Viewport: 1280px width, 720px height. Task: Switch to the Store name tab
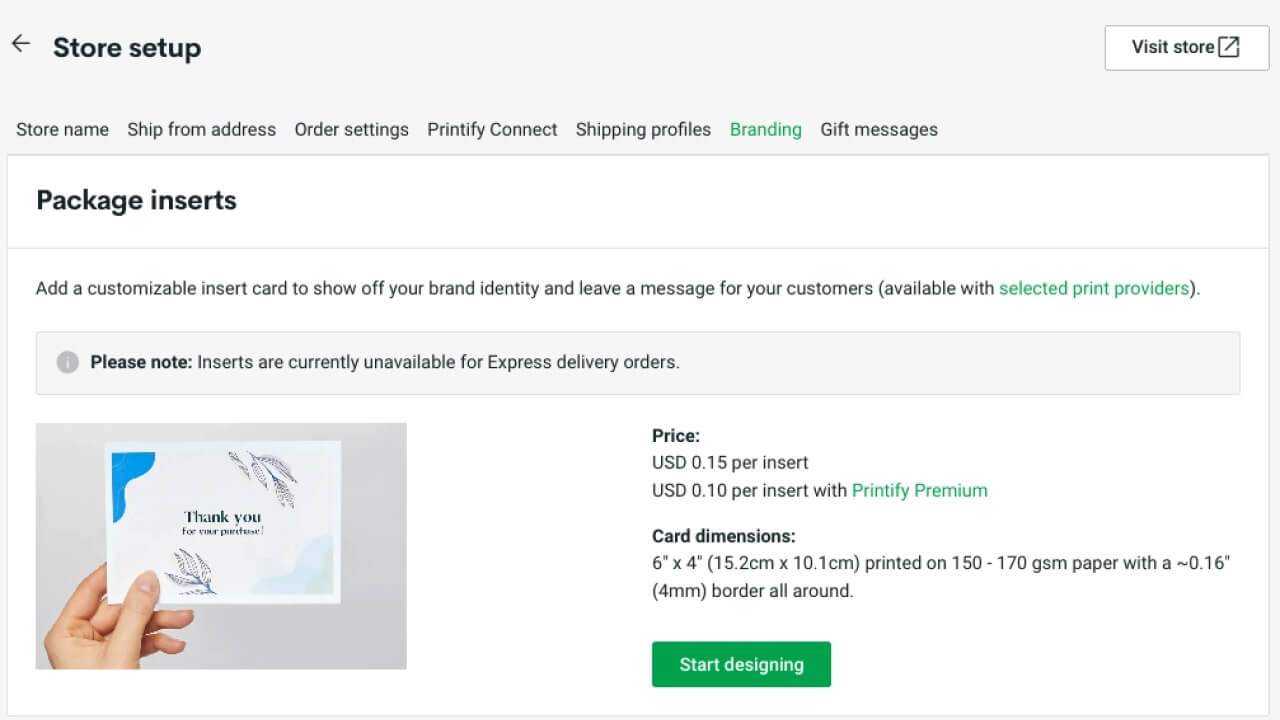click(62, 129)
